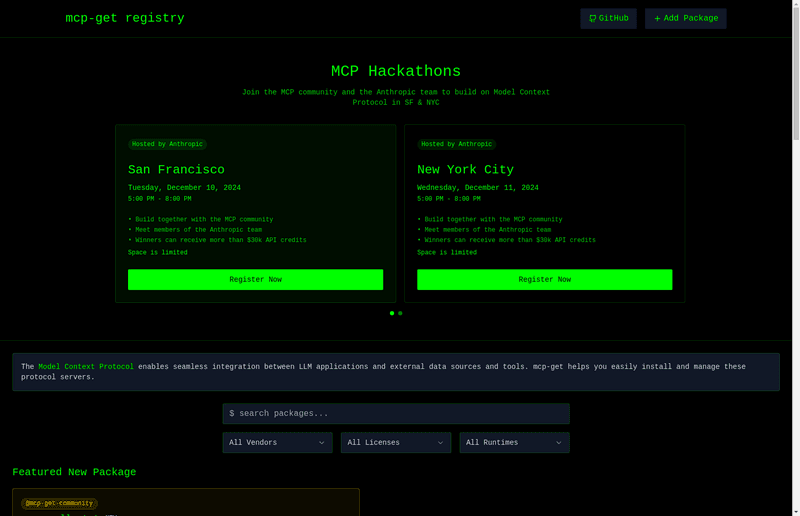Register Now for New York City hackathon
This screenshot has width=800, height=516.
point(544,279)
